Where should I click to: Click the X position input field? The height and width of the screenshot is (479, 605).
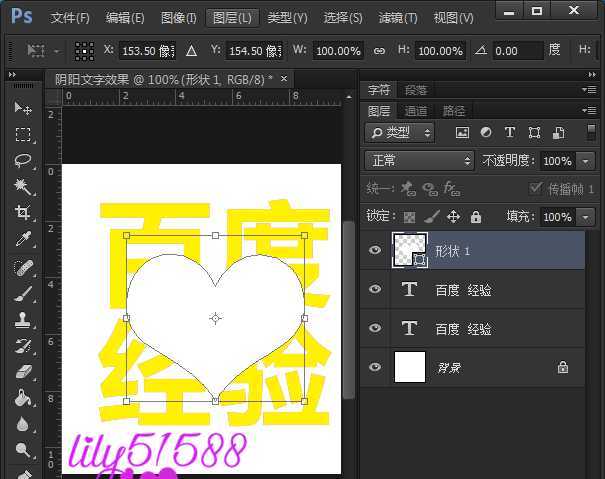pos(146,50)
